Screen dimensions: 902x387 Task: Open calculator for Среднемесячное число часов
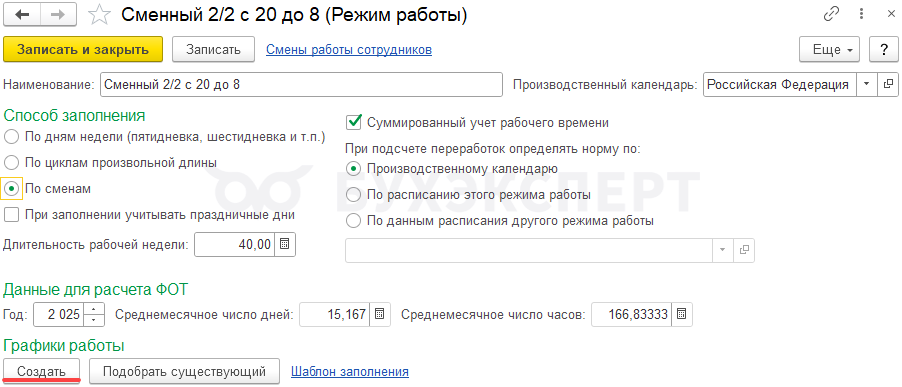pyautogui.click(x=682, y=315)
